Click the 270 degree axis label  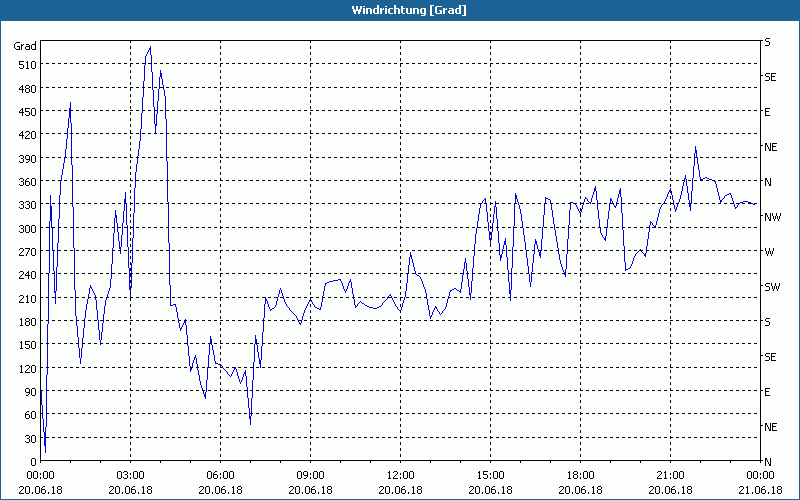(x=28, y=252)
